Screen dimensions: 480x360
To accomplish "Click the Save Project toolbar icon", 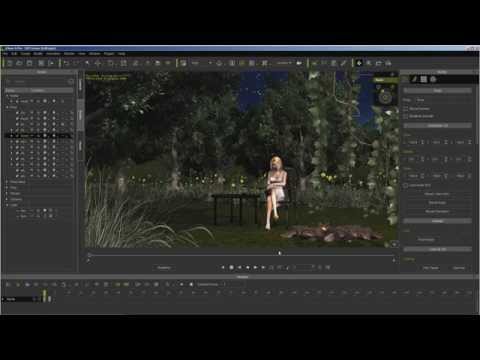I will coord(29,63).
